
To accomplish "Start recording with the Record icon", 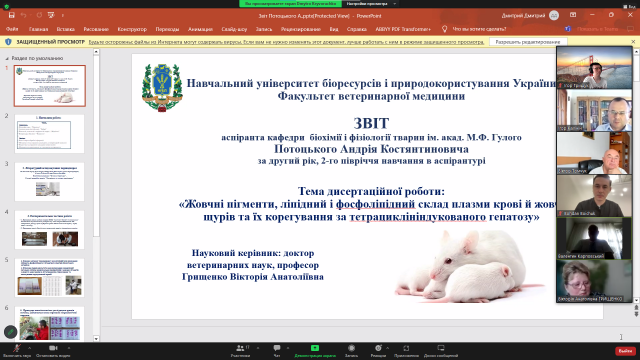I will (351, 348).
